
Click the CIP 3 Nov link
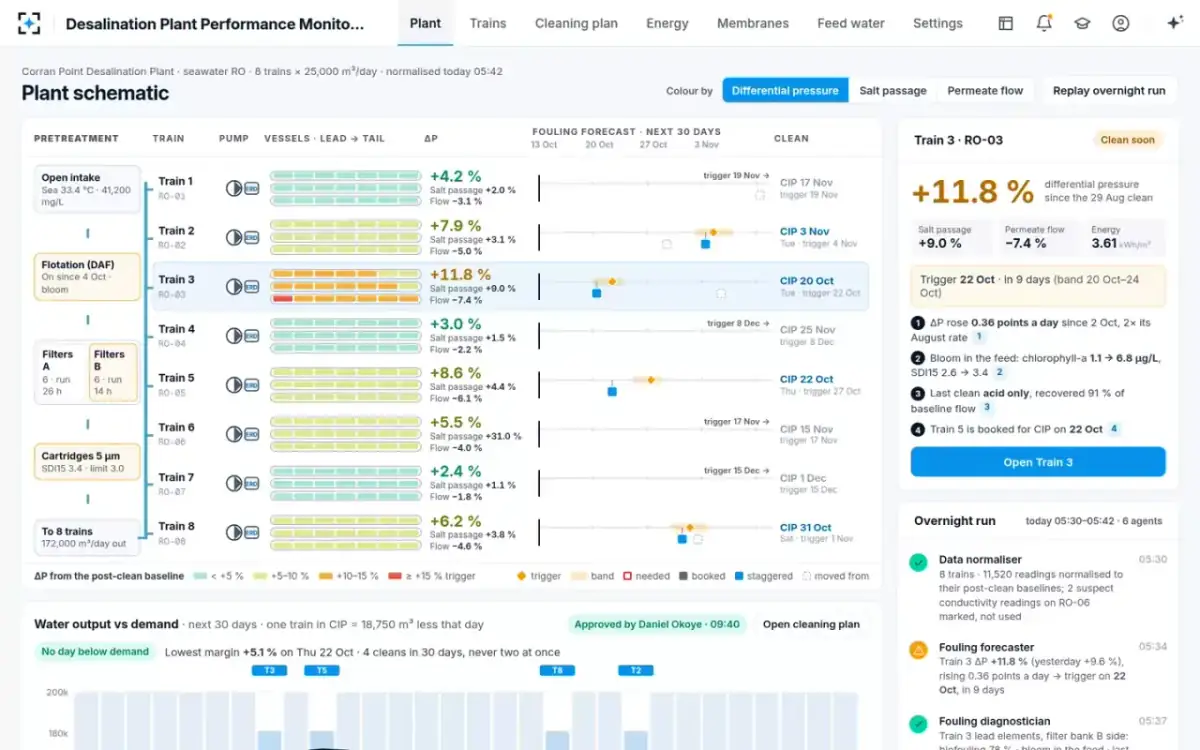[805, 232]
